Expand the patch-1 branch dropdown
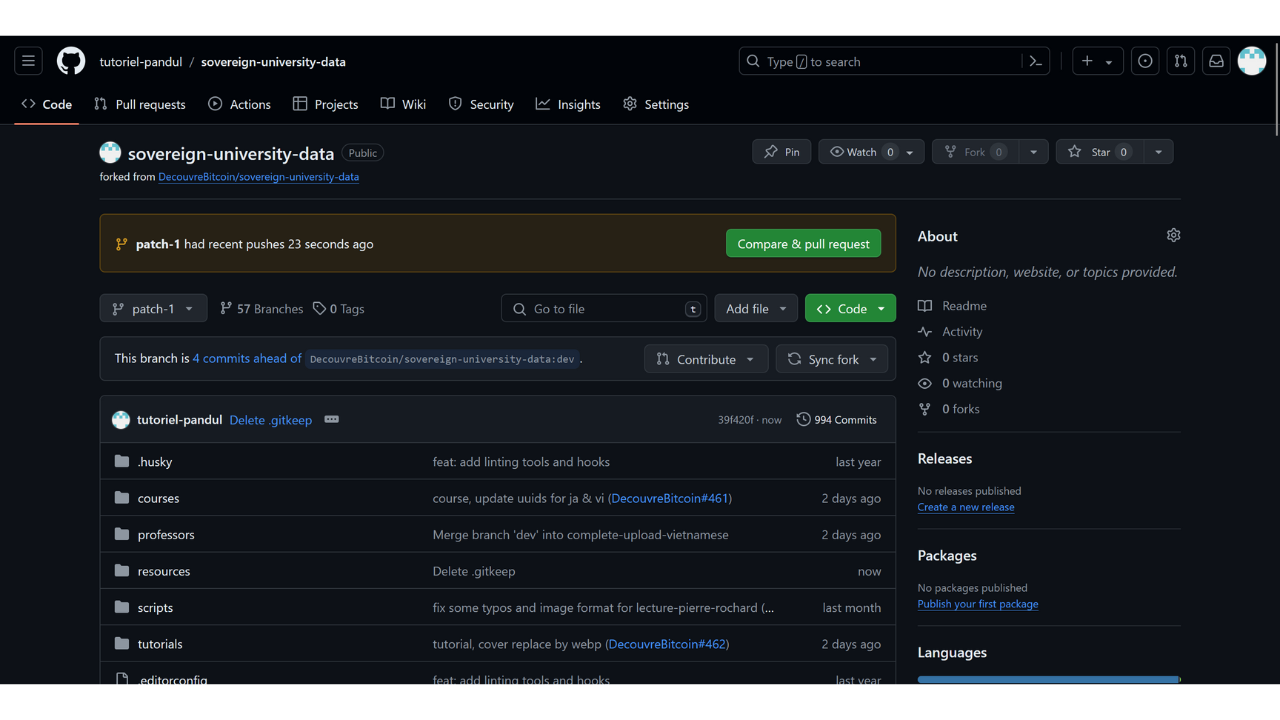1280x720 pixels. pyautogui.click(x=153, y=308)
